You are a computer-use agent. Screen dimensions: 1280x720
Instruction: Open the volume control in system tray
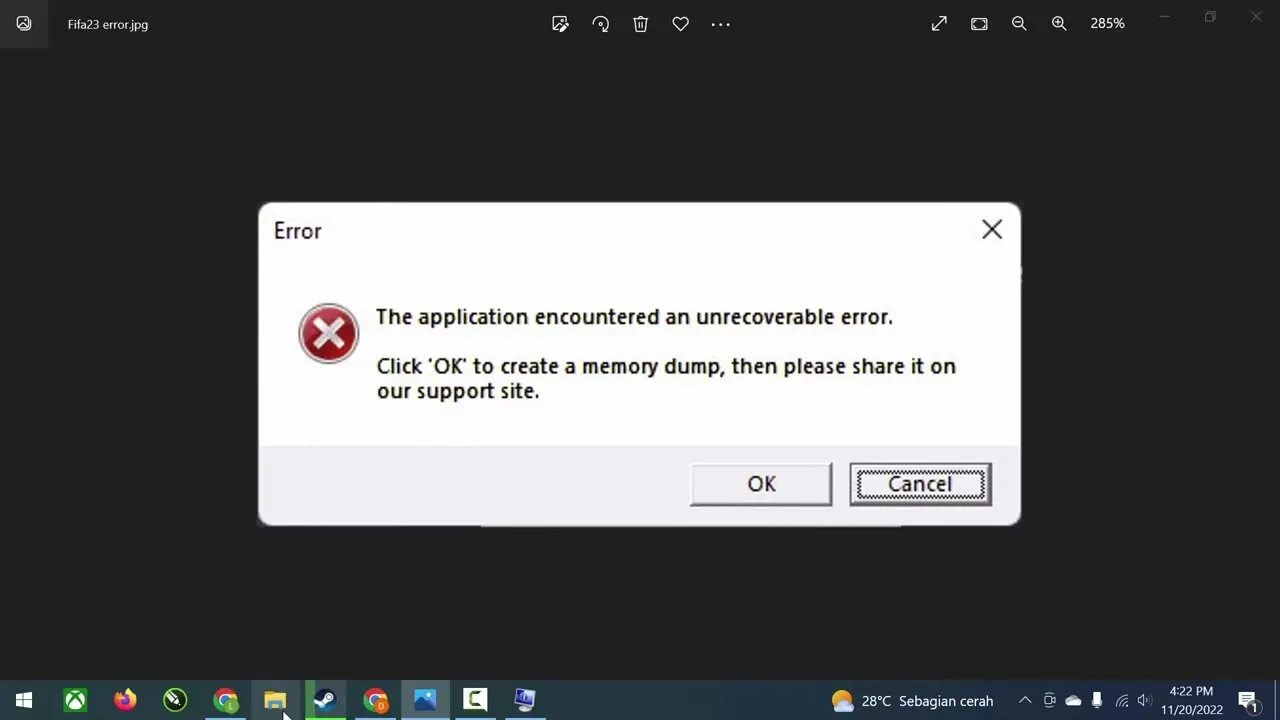point(1144,701)
